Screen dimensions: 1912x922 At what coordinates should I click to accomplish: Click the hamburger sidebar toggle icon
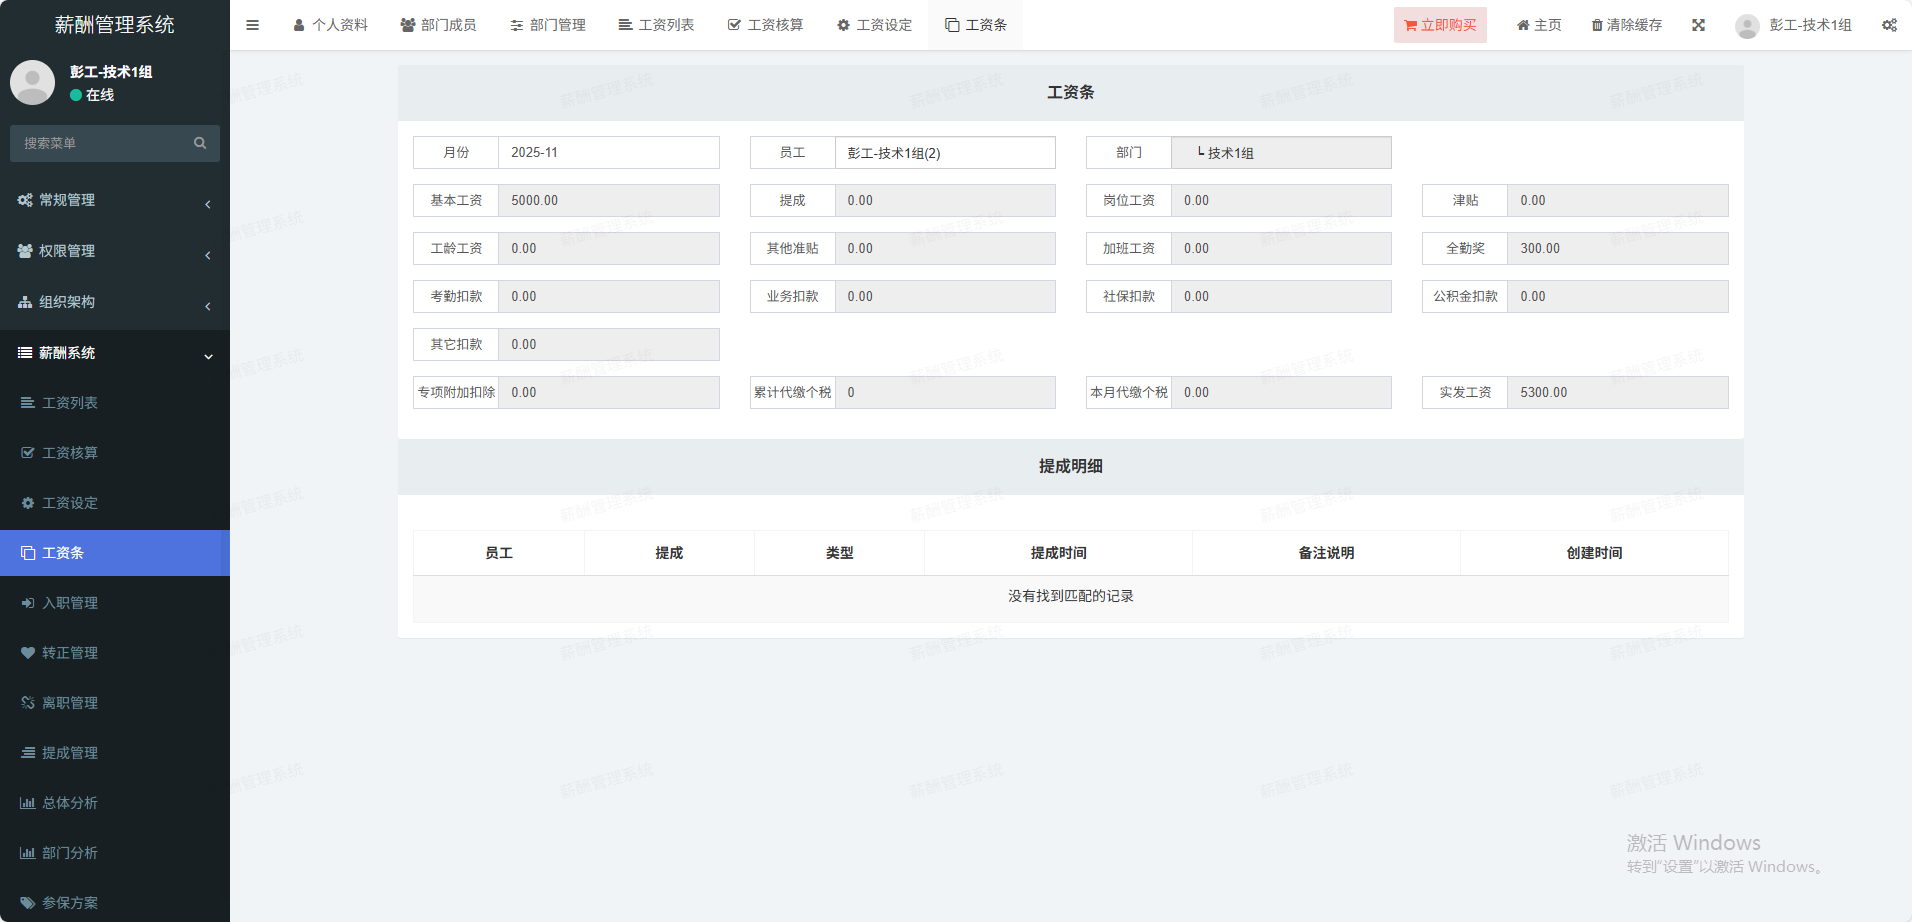(252, 25)
